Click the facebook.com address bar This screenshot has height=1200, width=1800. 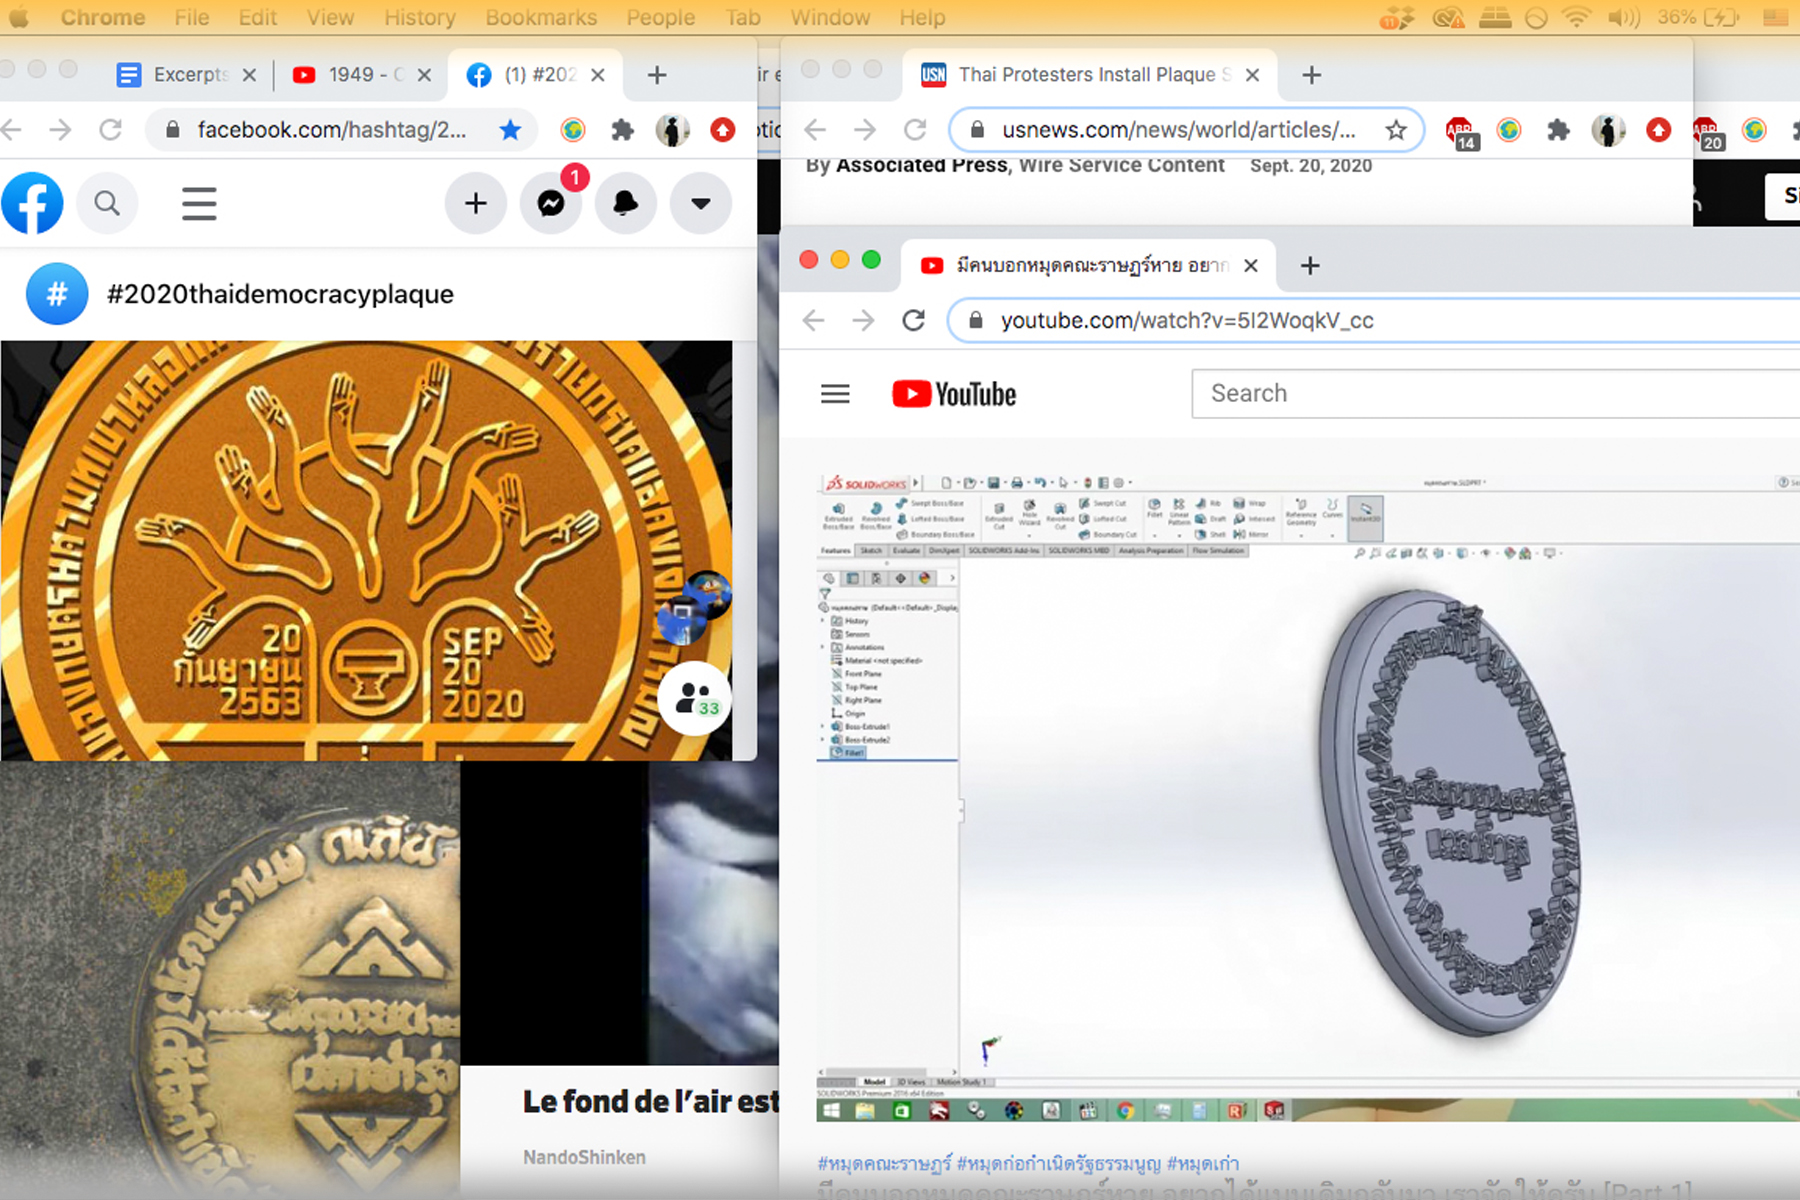click(x=331, y=130)
